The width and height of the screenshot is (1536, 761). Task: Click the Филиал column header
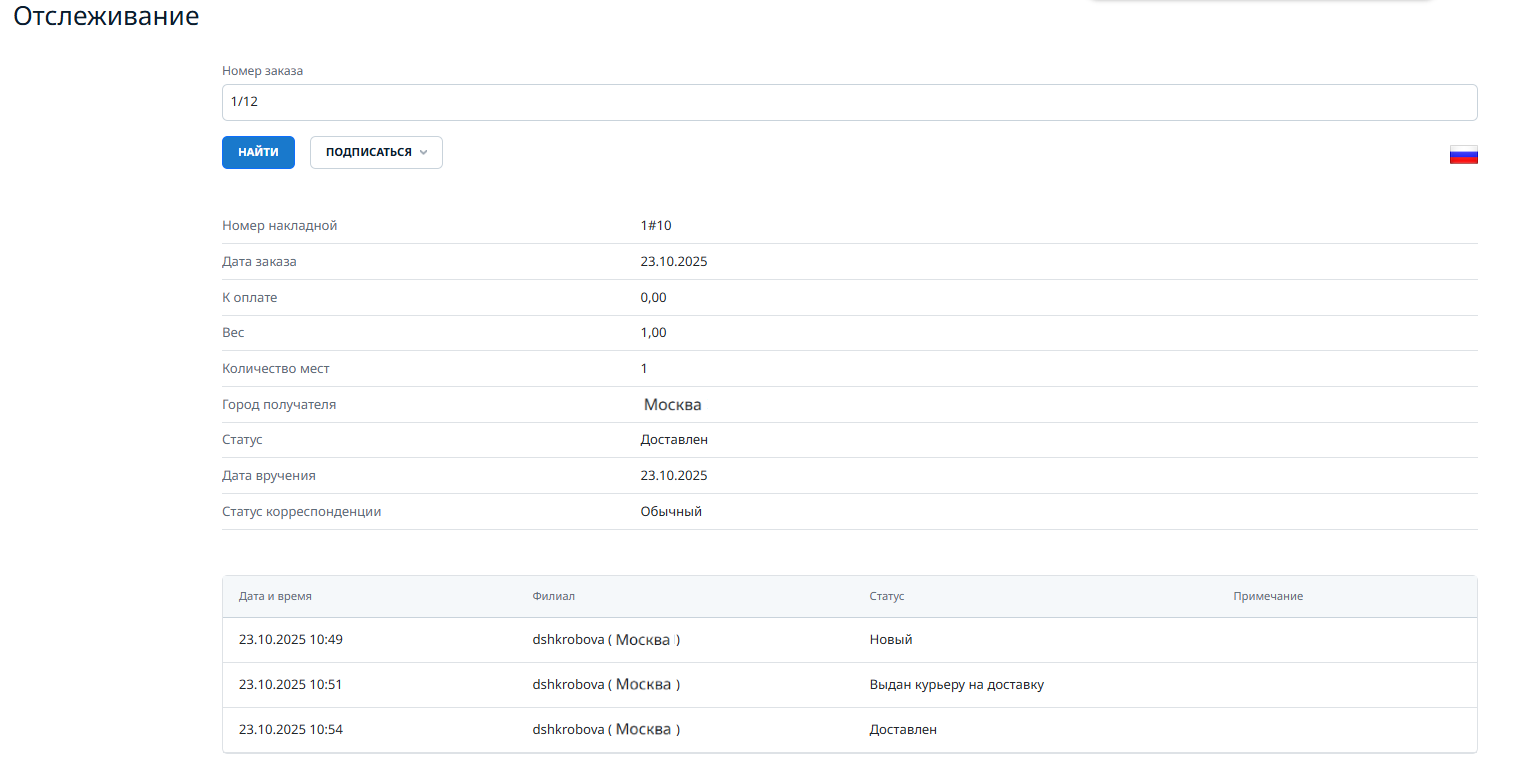(553, 596)
